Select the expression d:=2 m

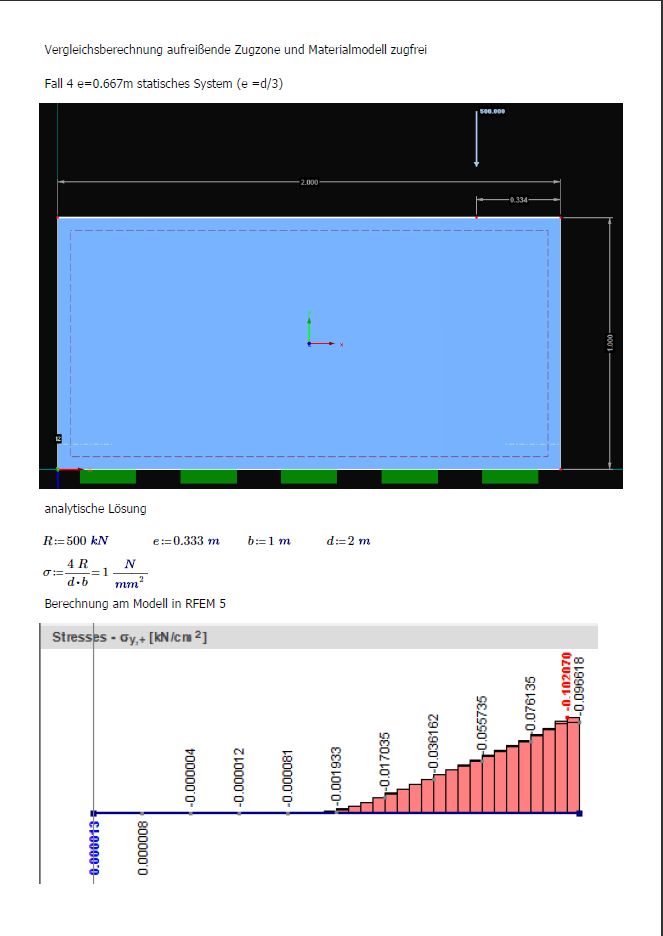pyautogui.click(x=349, y=541)
